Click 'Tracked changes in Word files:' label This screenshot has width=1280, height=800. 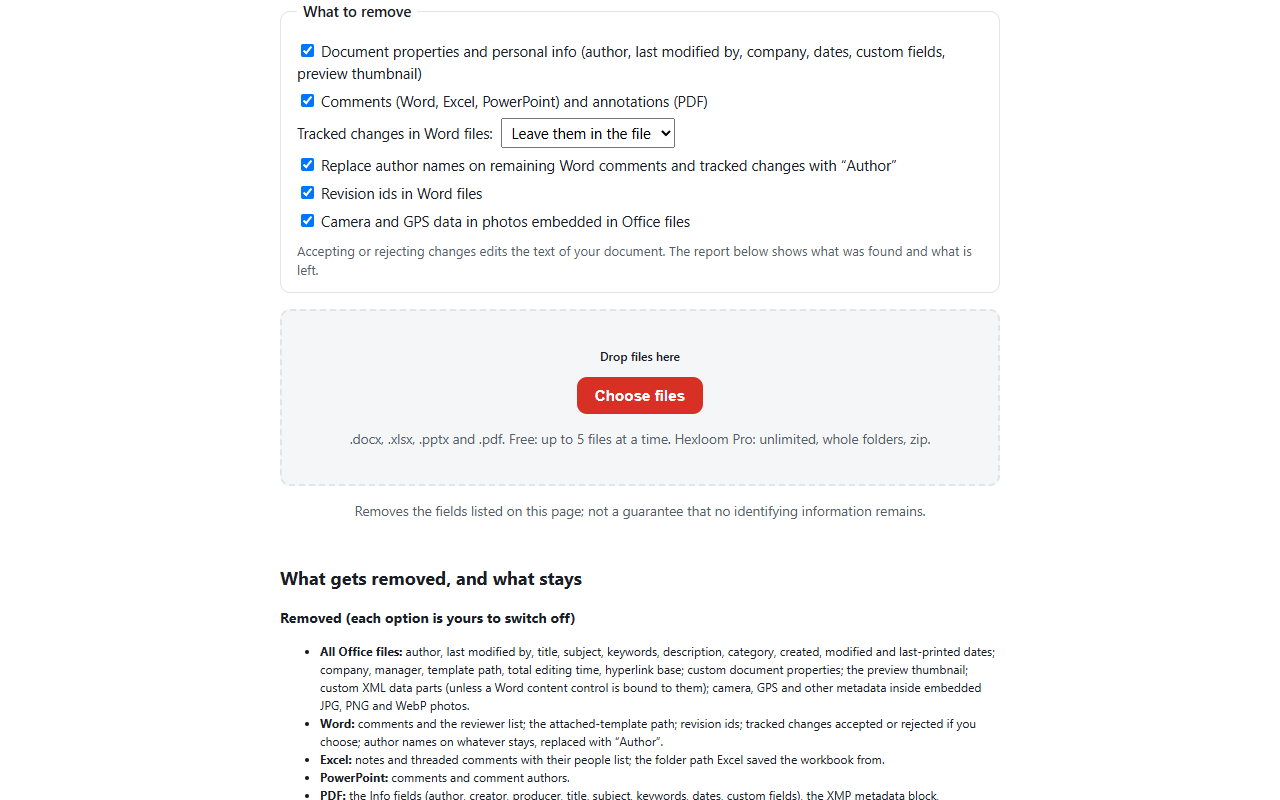click(395, 134)
